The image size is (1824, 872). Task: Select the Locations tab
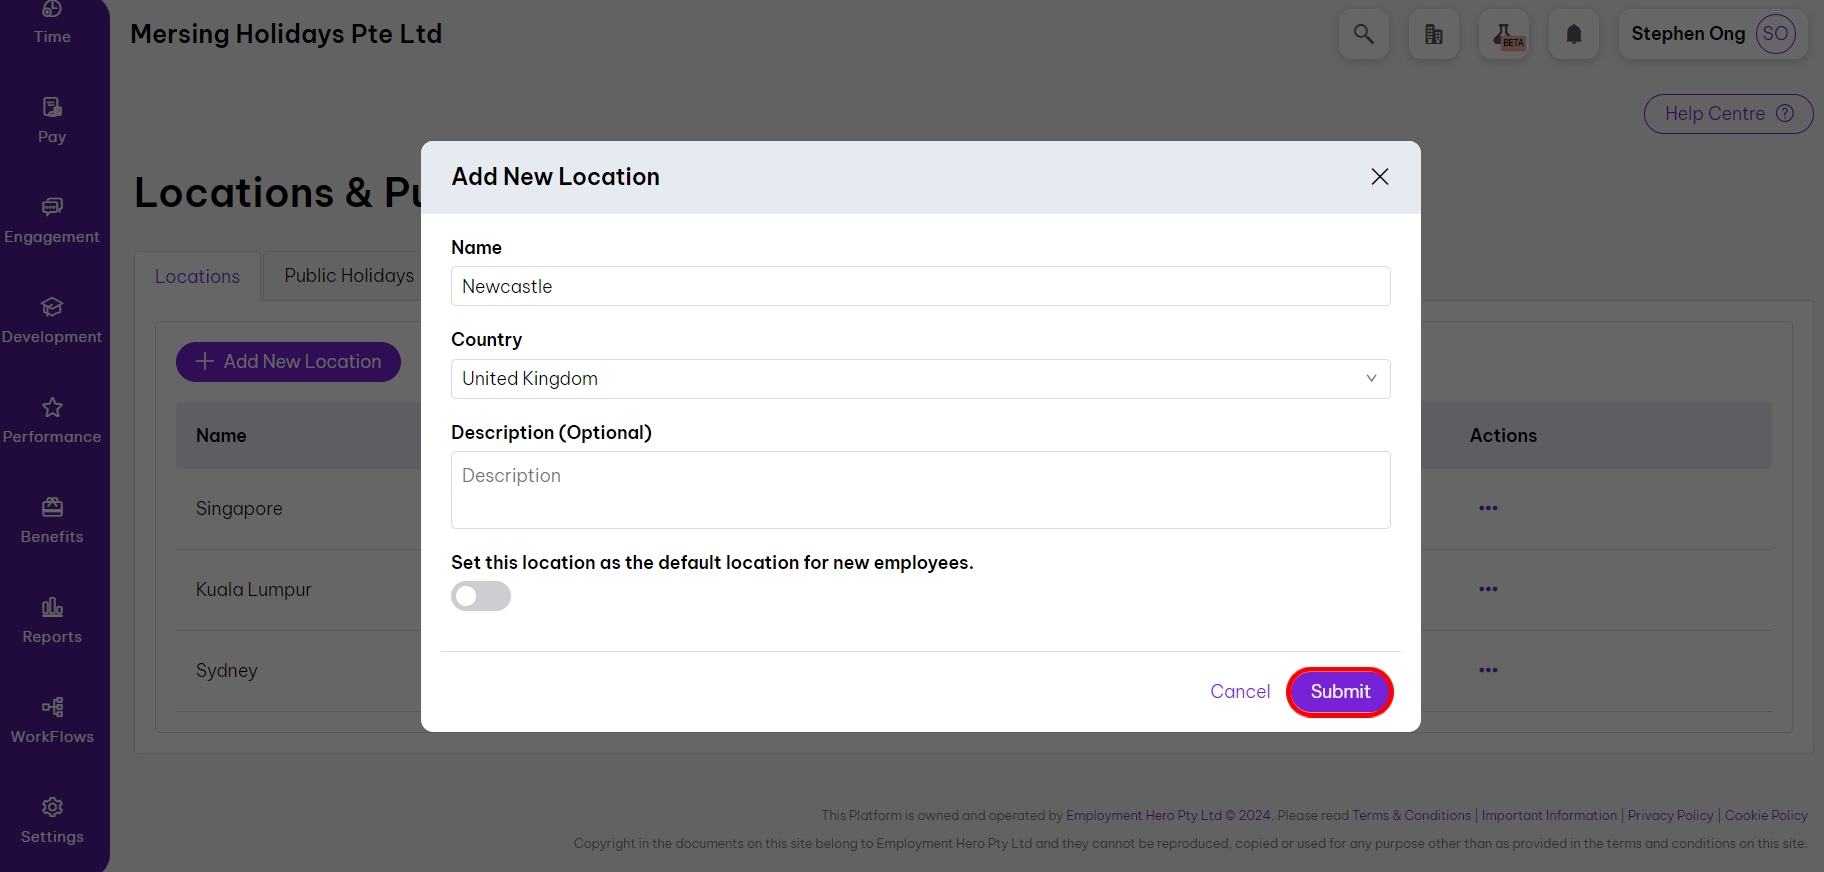point(197,277)
